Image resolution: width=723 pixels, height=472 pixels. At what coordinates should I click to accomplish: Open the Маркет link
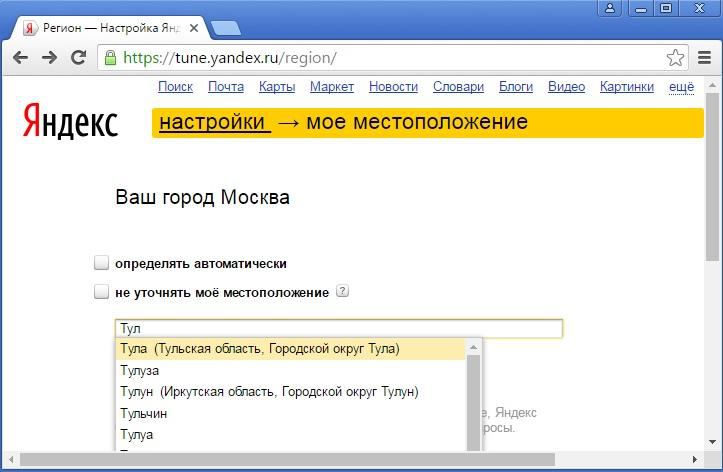(x=332, y=87)
